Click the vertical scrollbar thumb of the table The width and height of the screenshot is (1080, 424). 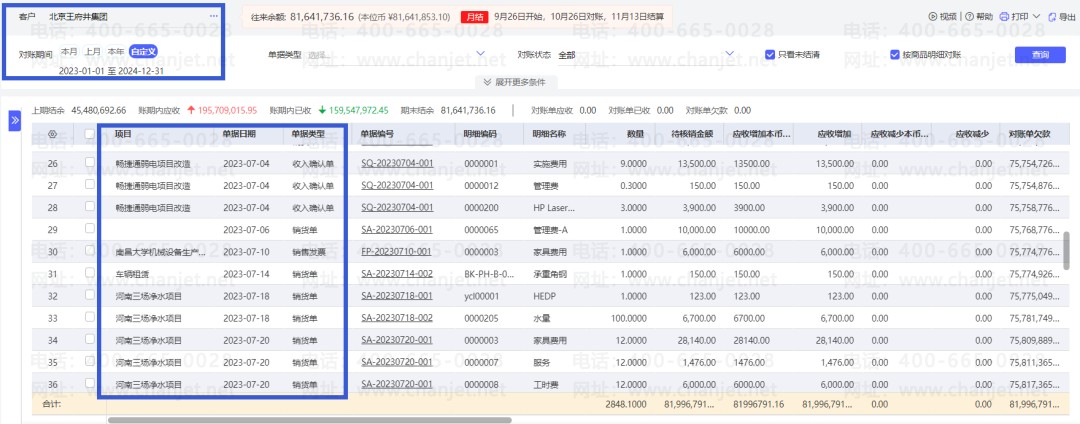[x=1068, y=250]
